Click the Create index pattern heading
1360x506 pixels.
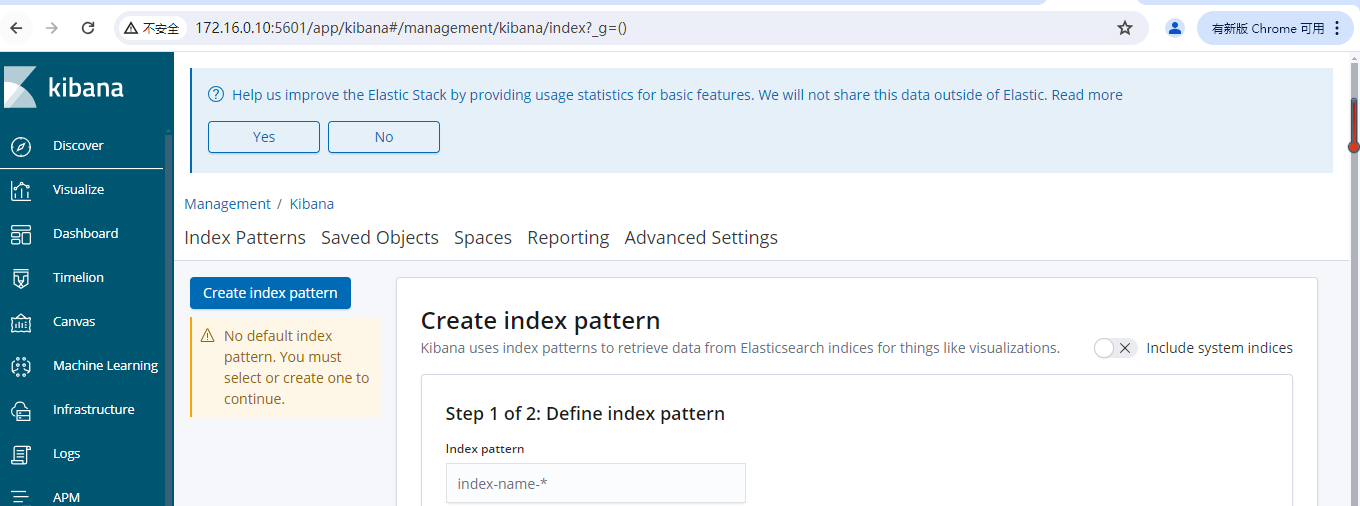(540, 320)
